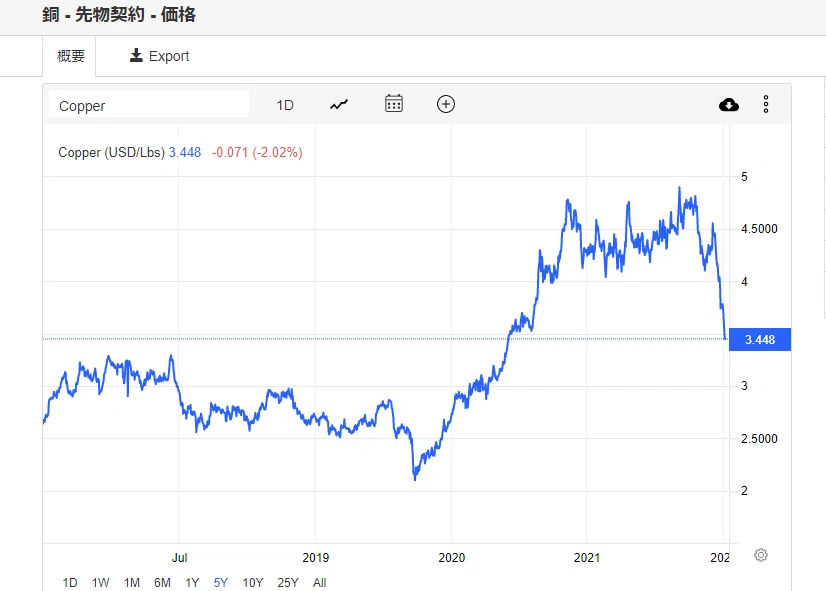Click the 2019 x-axis label

(316, 558)
